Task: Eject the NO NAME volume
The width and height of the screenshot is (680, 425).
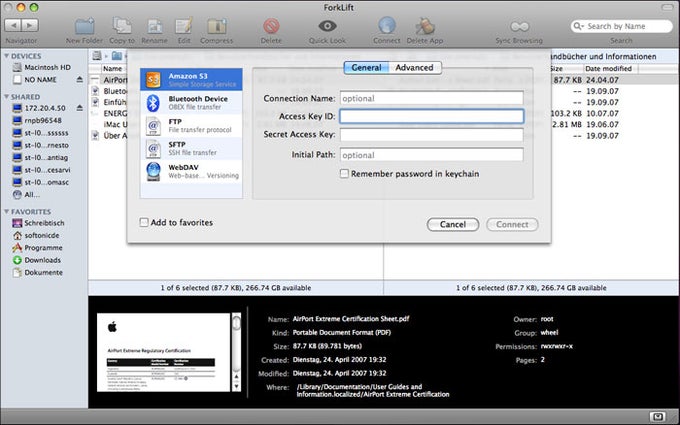Action: (79, 80)
